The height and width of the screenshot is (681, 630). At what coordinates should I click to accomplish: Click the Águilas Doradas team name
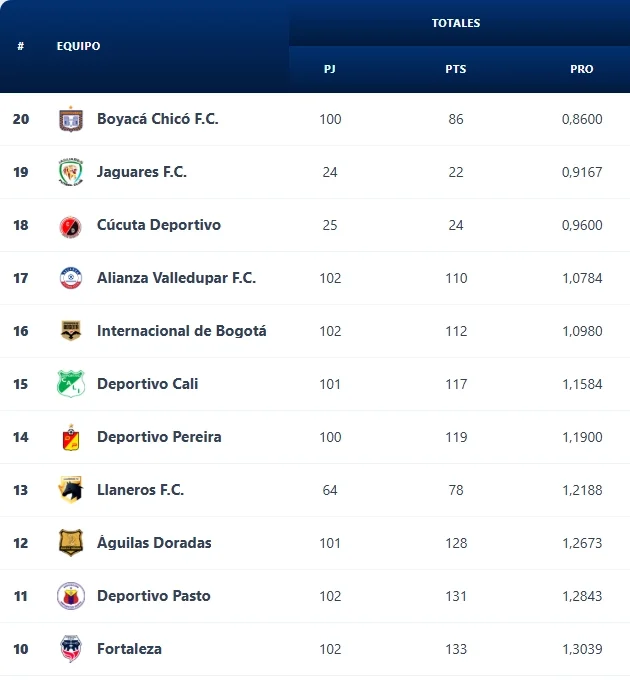pos(154,542)
